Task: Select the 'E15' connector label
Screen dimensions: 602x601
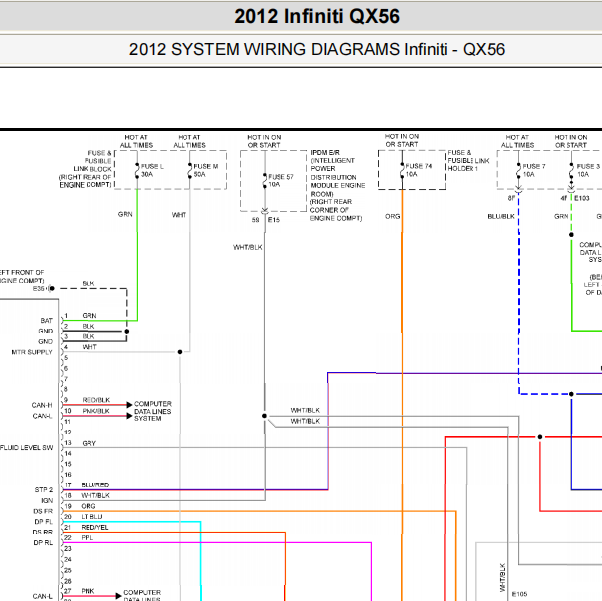Action: click(274, 220)
